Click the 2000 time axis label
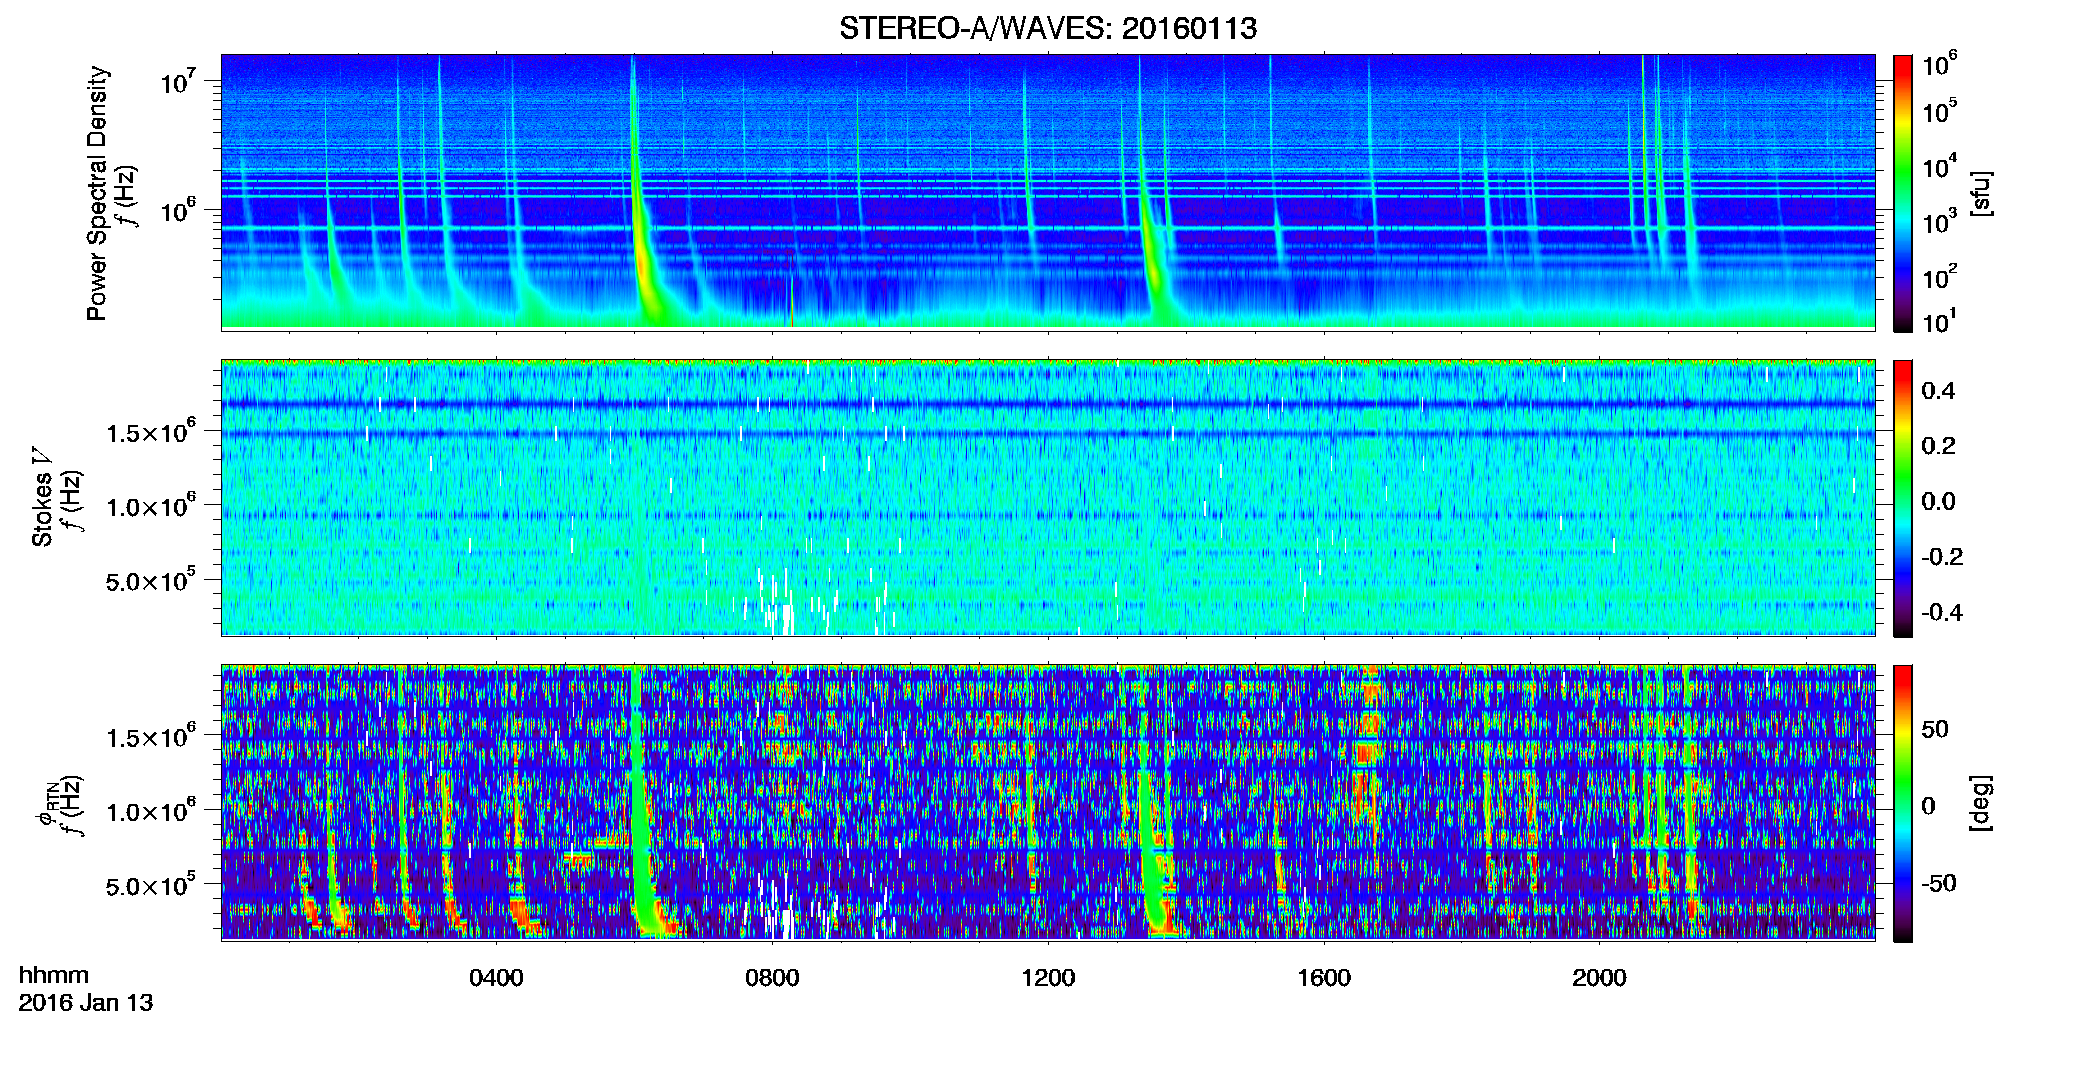The image size is (2096, 1080). [x=1599, y=978]
